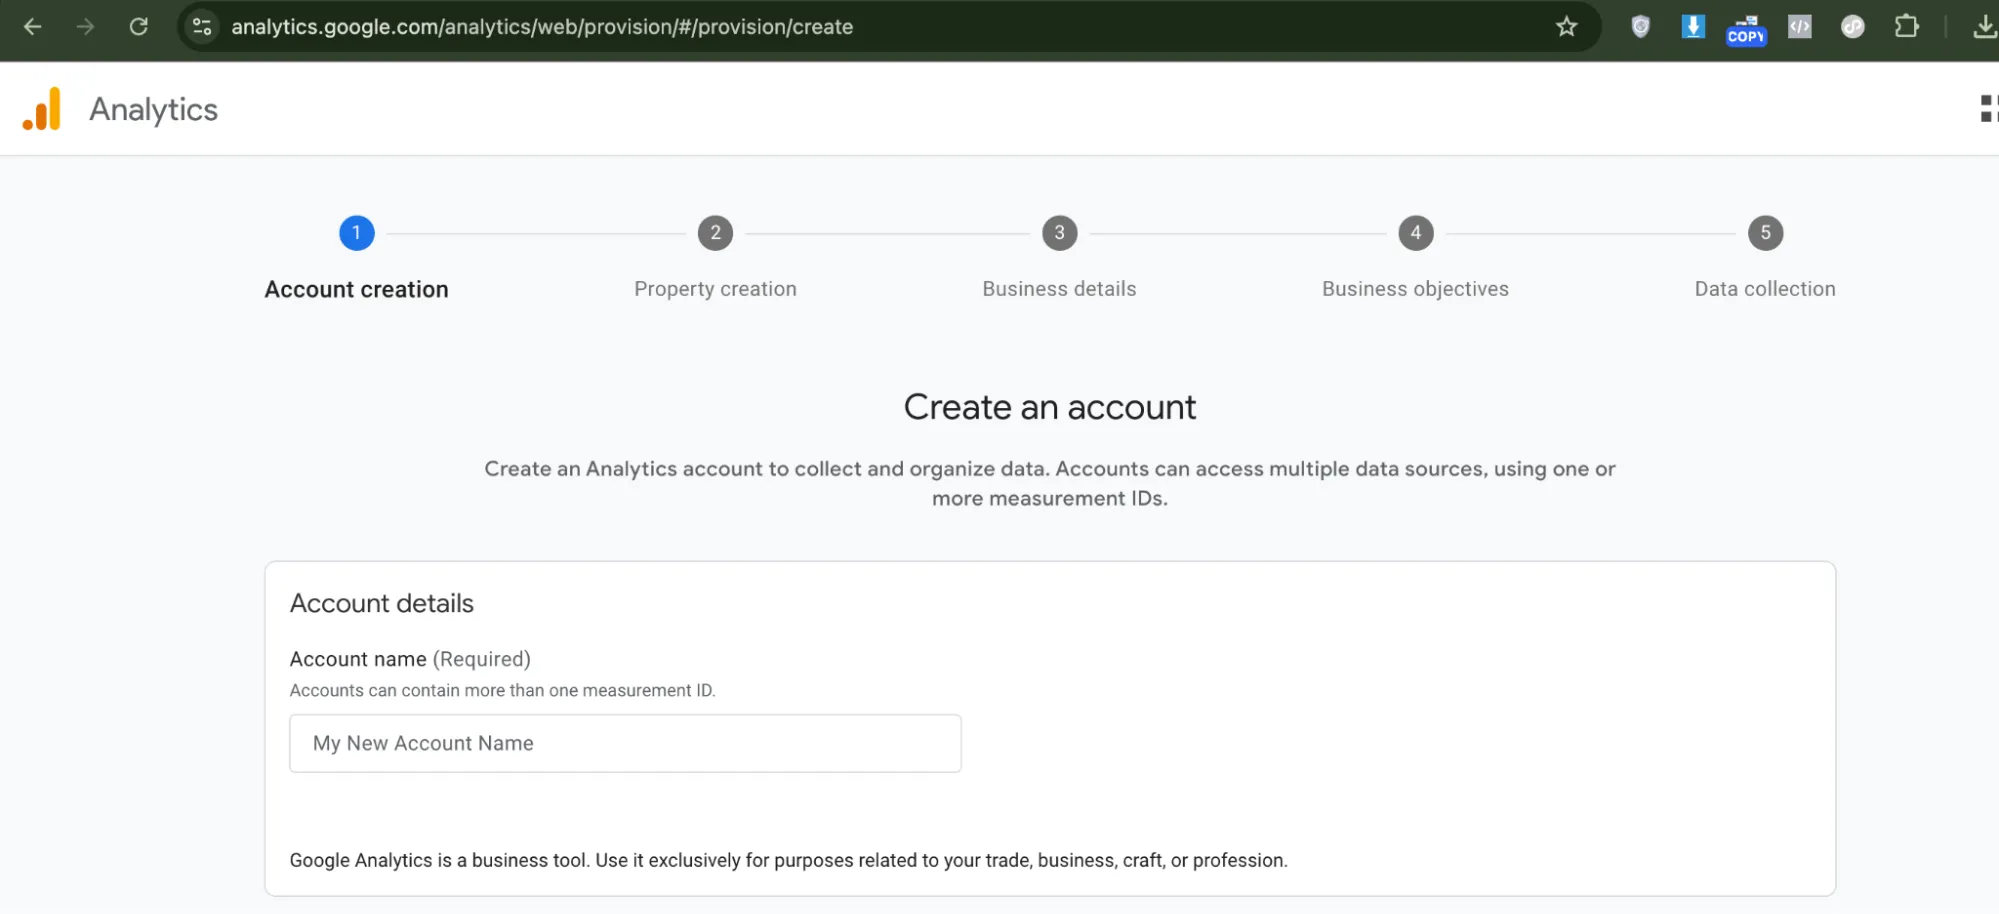Viewport: 1999px width, 914px height.
Task: Click the code brackets extension icon
Action: point(1799,27)
